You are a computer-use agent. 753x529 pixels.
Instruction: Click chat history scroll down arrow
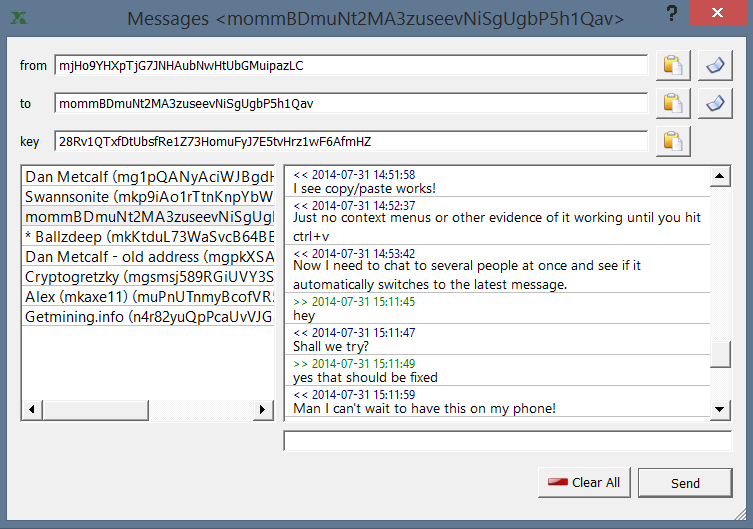pyautogui.click(x=719, y=409)
